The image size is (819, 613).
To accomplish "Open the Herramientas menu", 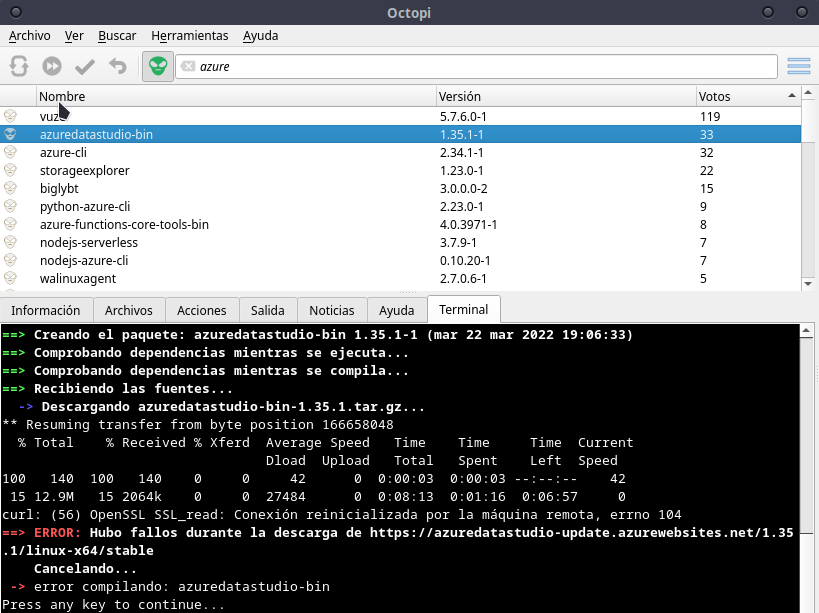I will pos(190,36).
